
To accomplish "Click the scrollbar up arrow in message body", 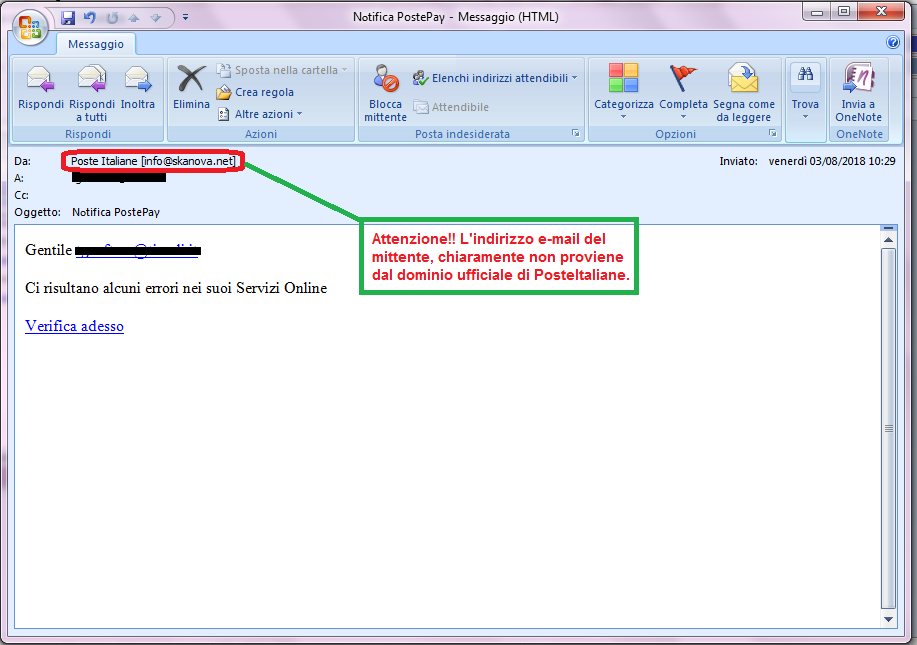I will point(888,240).
